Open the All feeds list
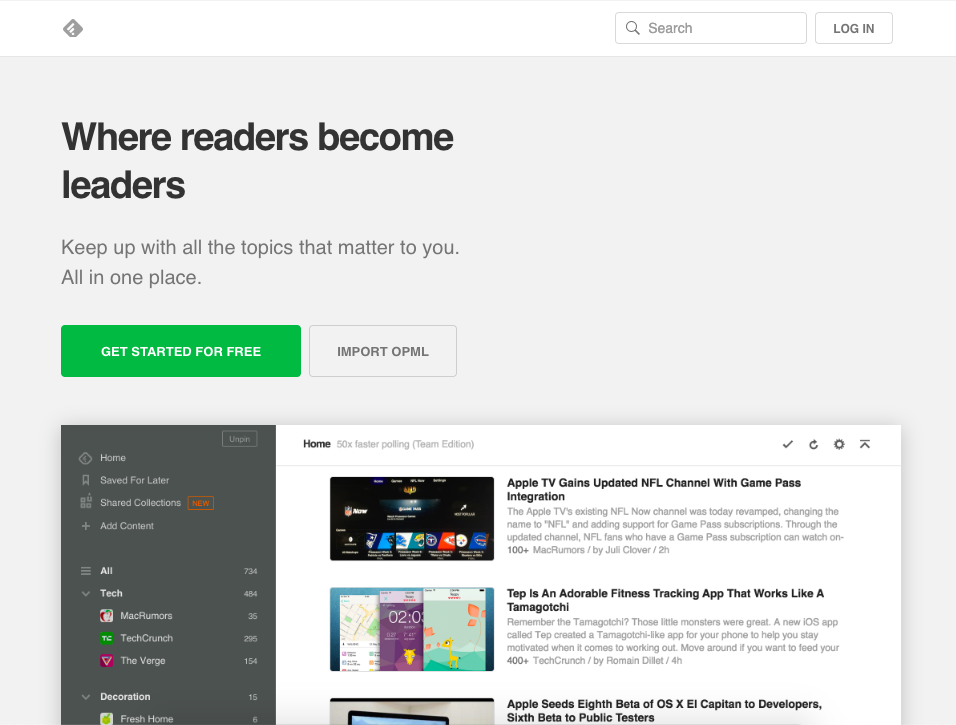The image size is (956, 725). click(x=84, y=570)
